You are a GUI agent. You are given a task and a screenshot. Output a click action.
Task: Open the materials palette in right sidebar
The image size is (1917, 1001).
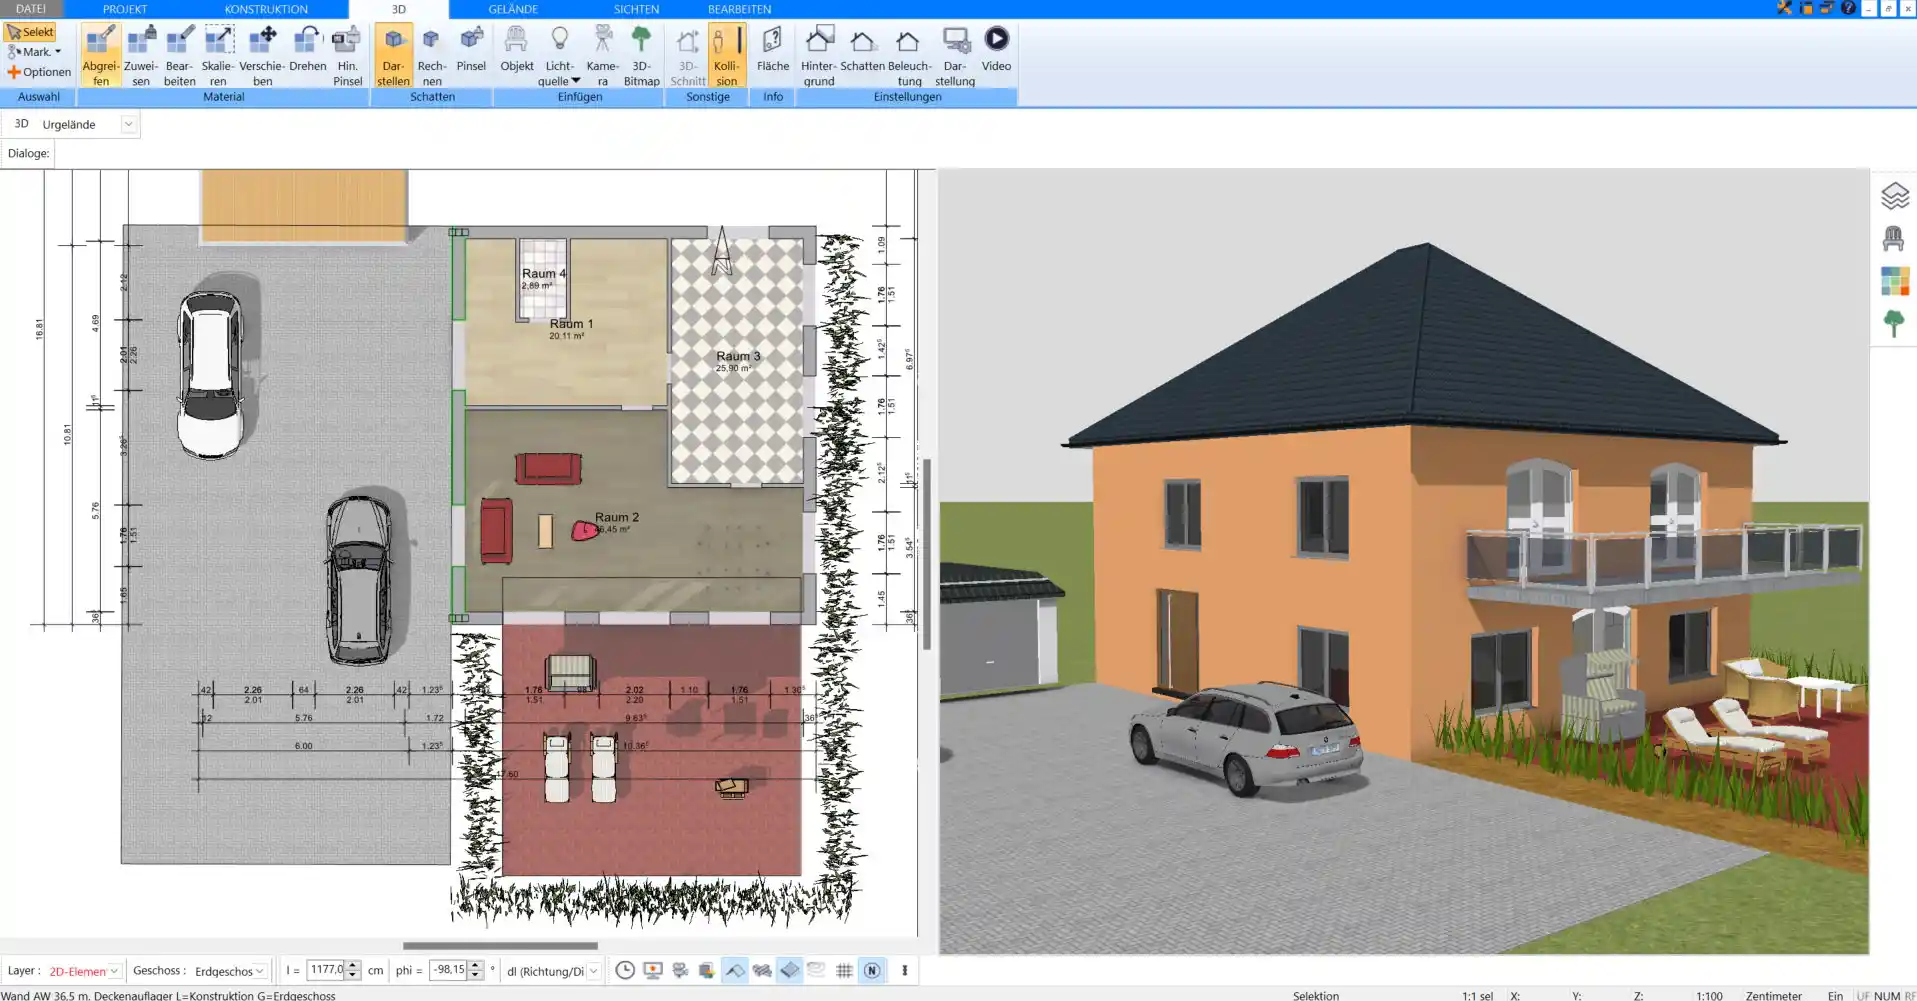[x=1894, y=281]
